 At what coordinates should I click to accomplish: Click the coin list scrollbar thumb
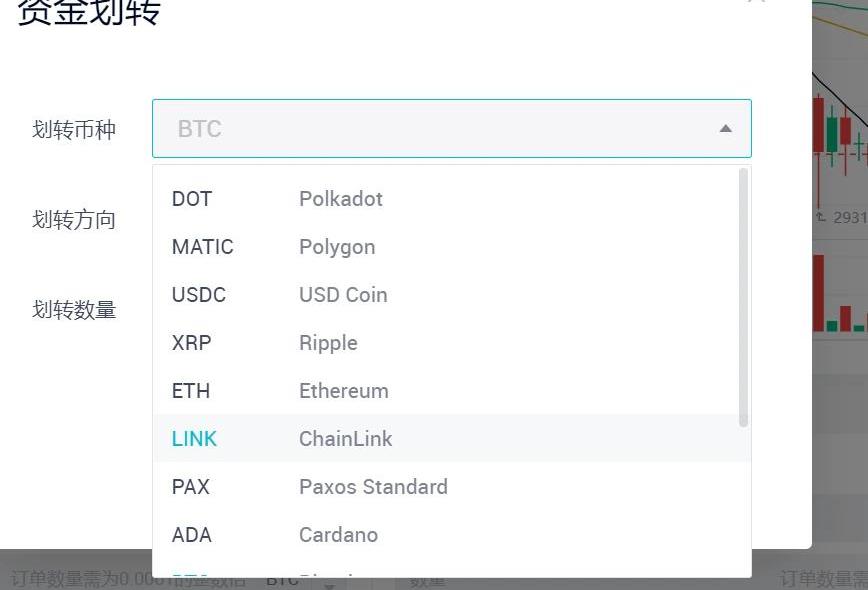coord(743,297)
